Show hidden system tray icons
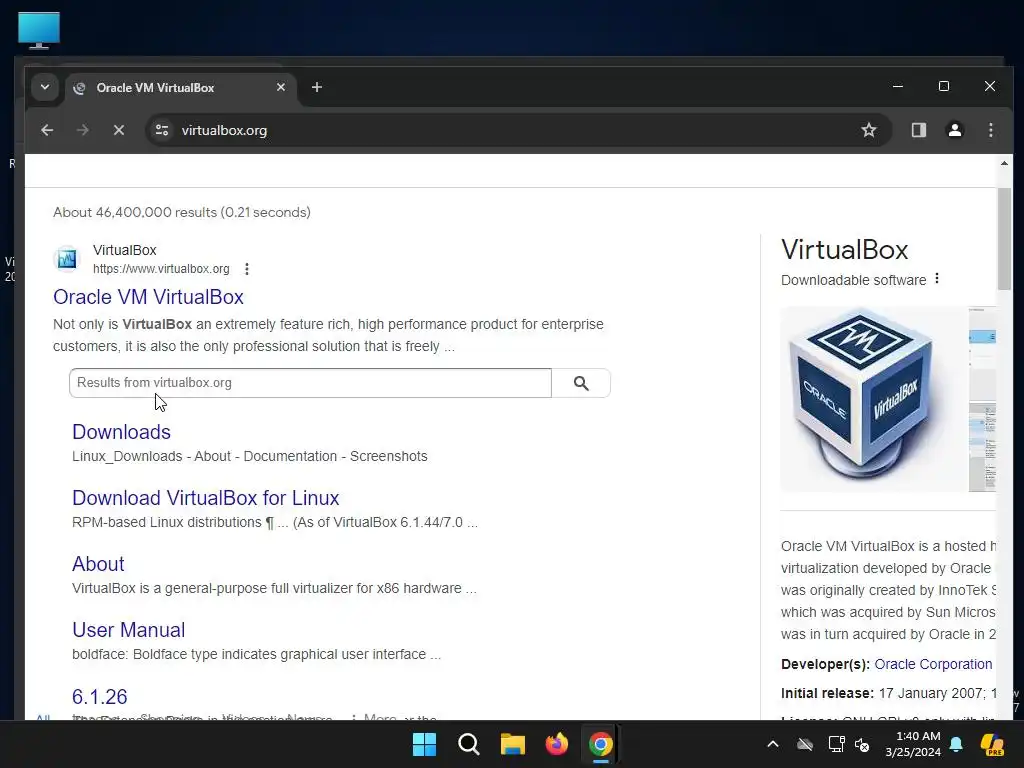 [773, 744]
